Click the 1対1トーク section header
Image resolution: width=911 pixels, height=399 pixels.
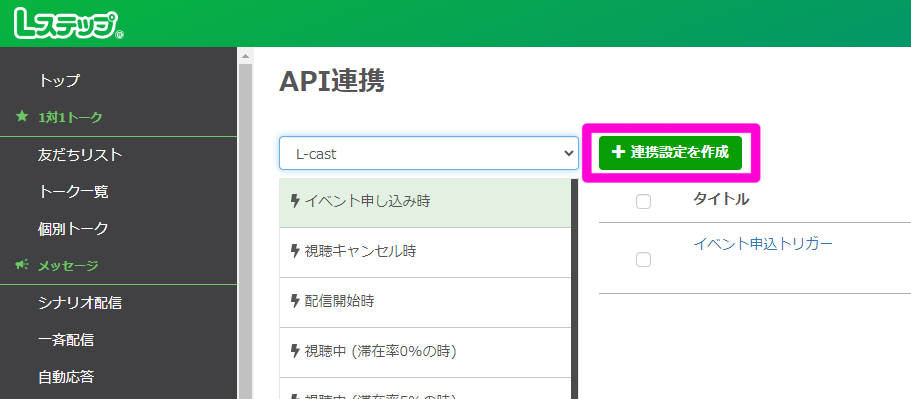click(x=70, y=117)
